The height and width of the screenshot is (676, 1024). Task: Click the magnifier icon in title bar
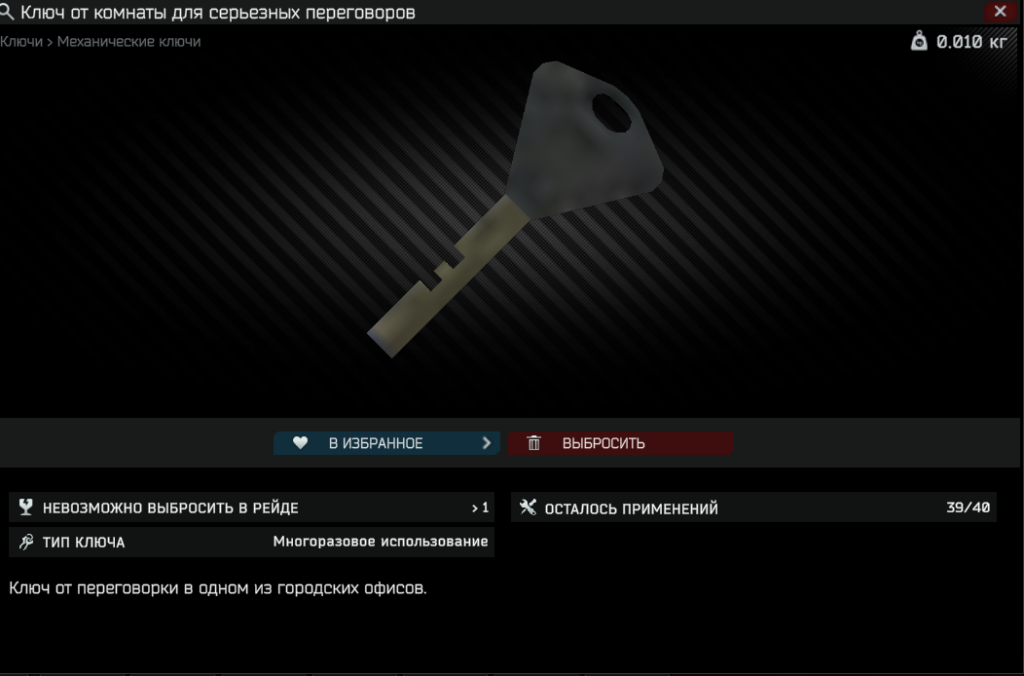[7, 11]
